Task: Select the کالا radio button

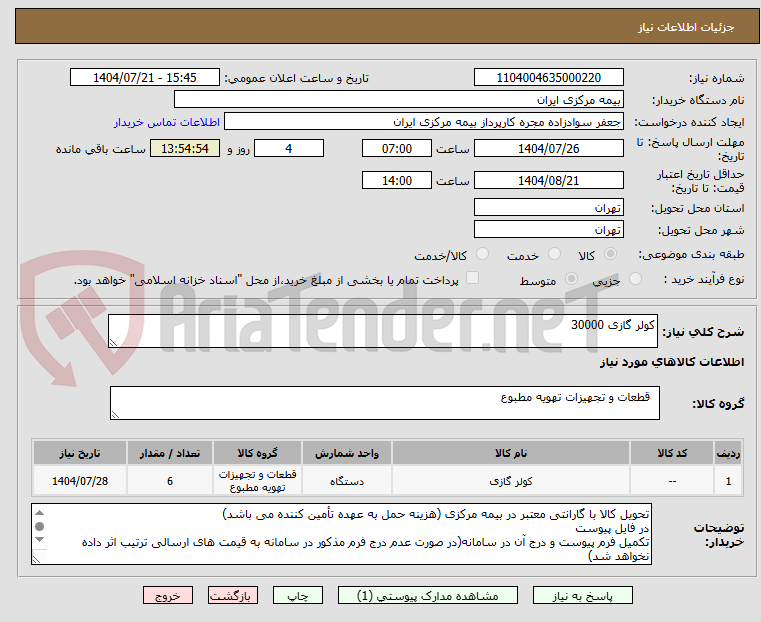Action: (611, 254)
